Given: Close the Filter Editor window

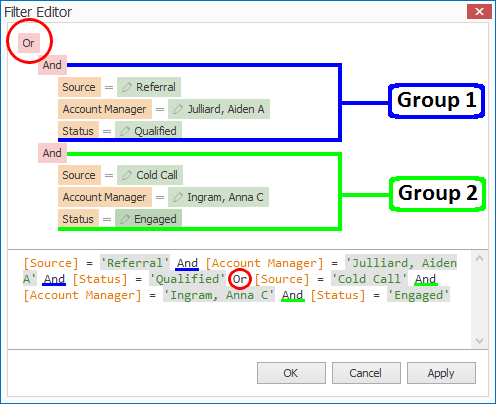Looking at the screenshot, I should tap(479, 12).
